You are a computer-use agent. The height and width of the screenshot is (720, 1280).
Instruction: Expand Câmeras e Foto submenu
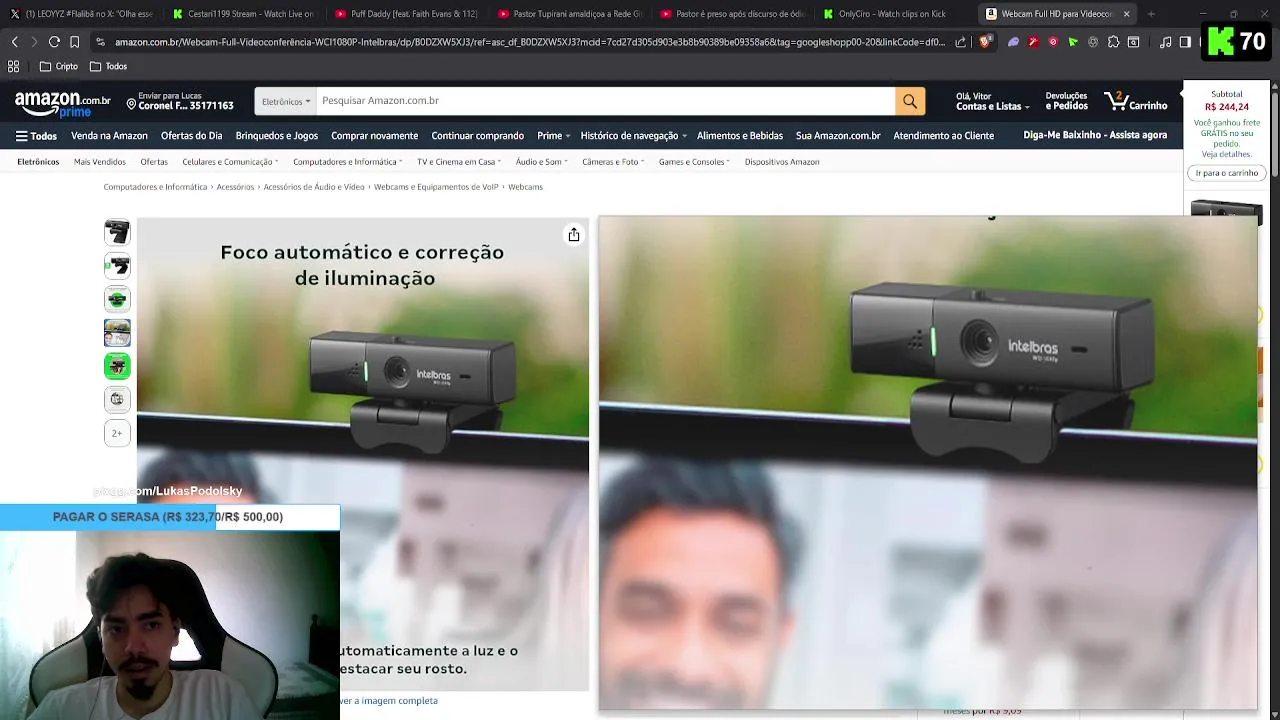point(613,162)
